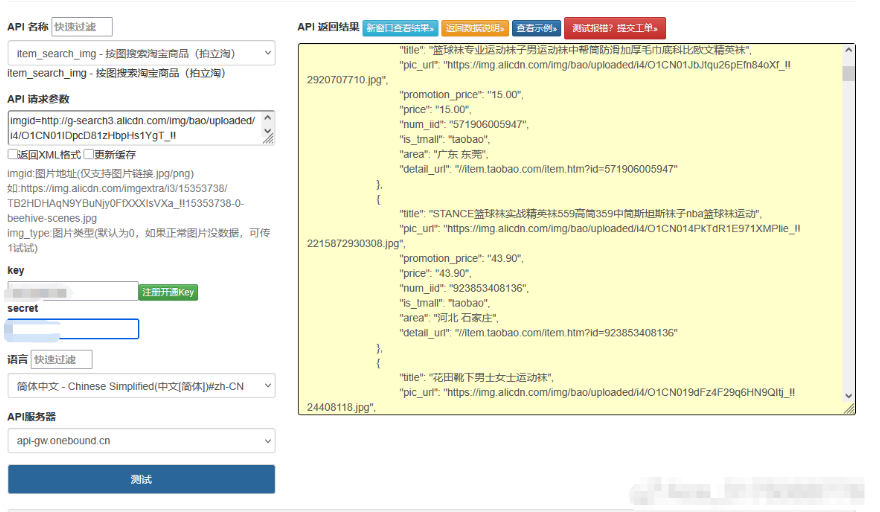This screenshot has width=880, height=512.
Task: Open the 简体中文 language dropdown
Action: pos(141,386)
